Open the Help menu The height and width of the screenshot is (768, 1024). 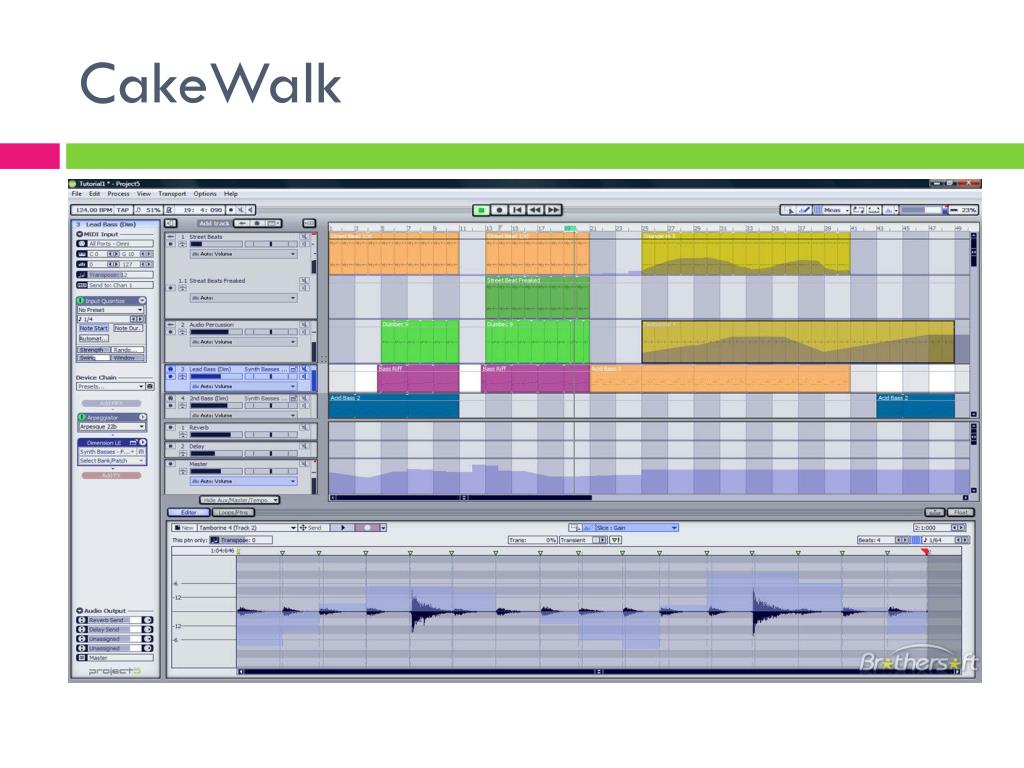point(231,194)
